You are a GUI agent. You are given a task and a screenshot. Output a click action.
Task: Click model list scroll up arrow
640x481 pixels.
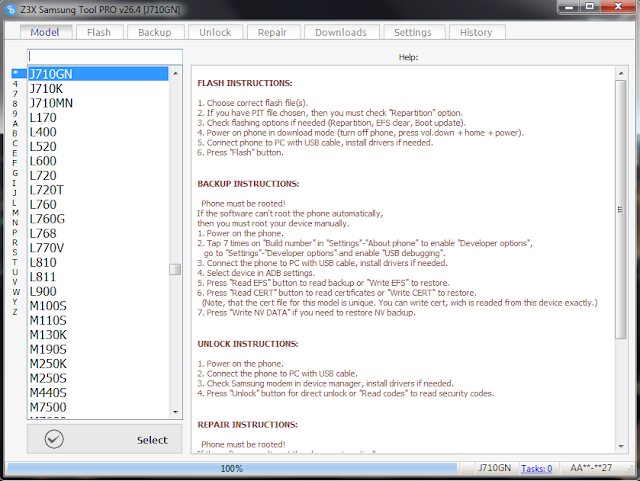(176, 73)
